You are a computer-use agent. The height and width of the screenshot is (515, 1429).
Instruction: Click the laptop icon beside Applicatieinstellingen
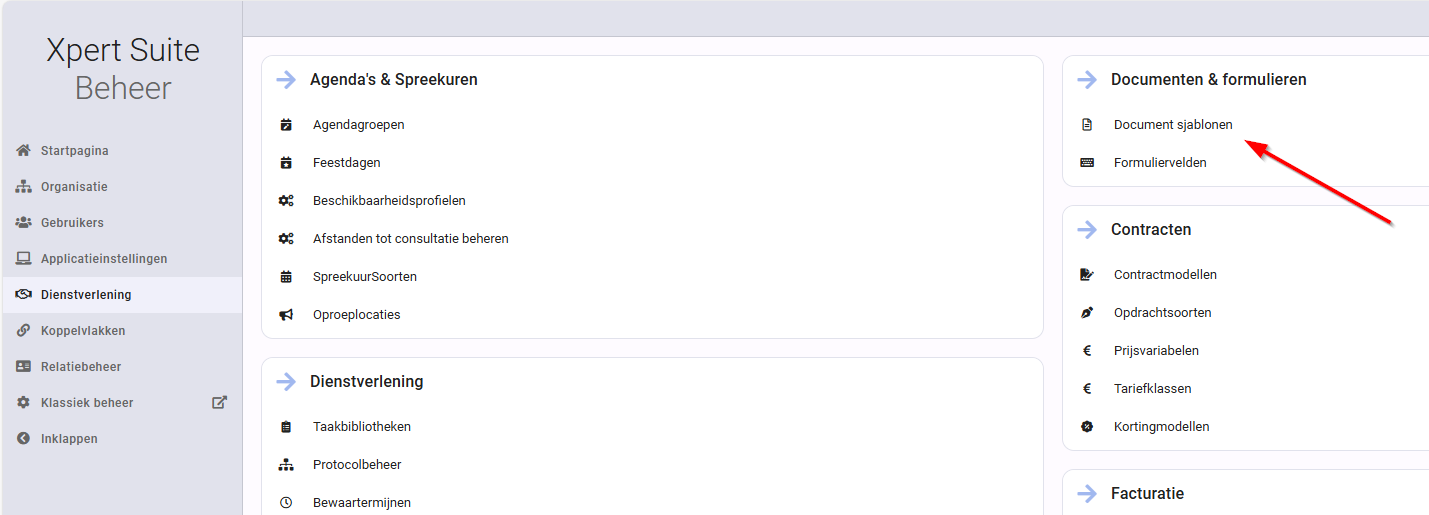click(x=23, y=259)
